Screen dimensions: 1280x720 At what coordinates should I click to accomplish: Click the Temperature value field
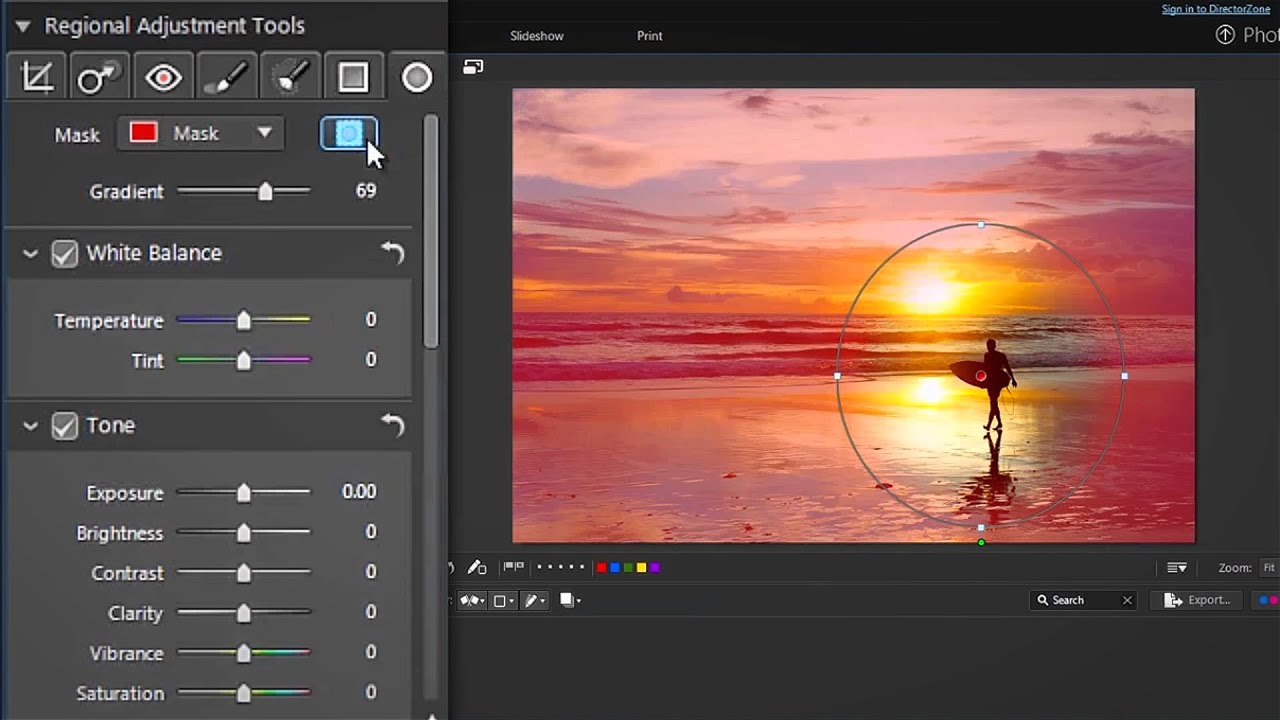tap(371, 319)
